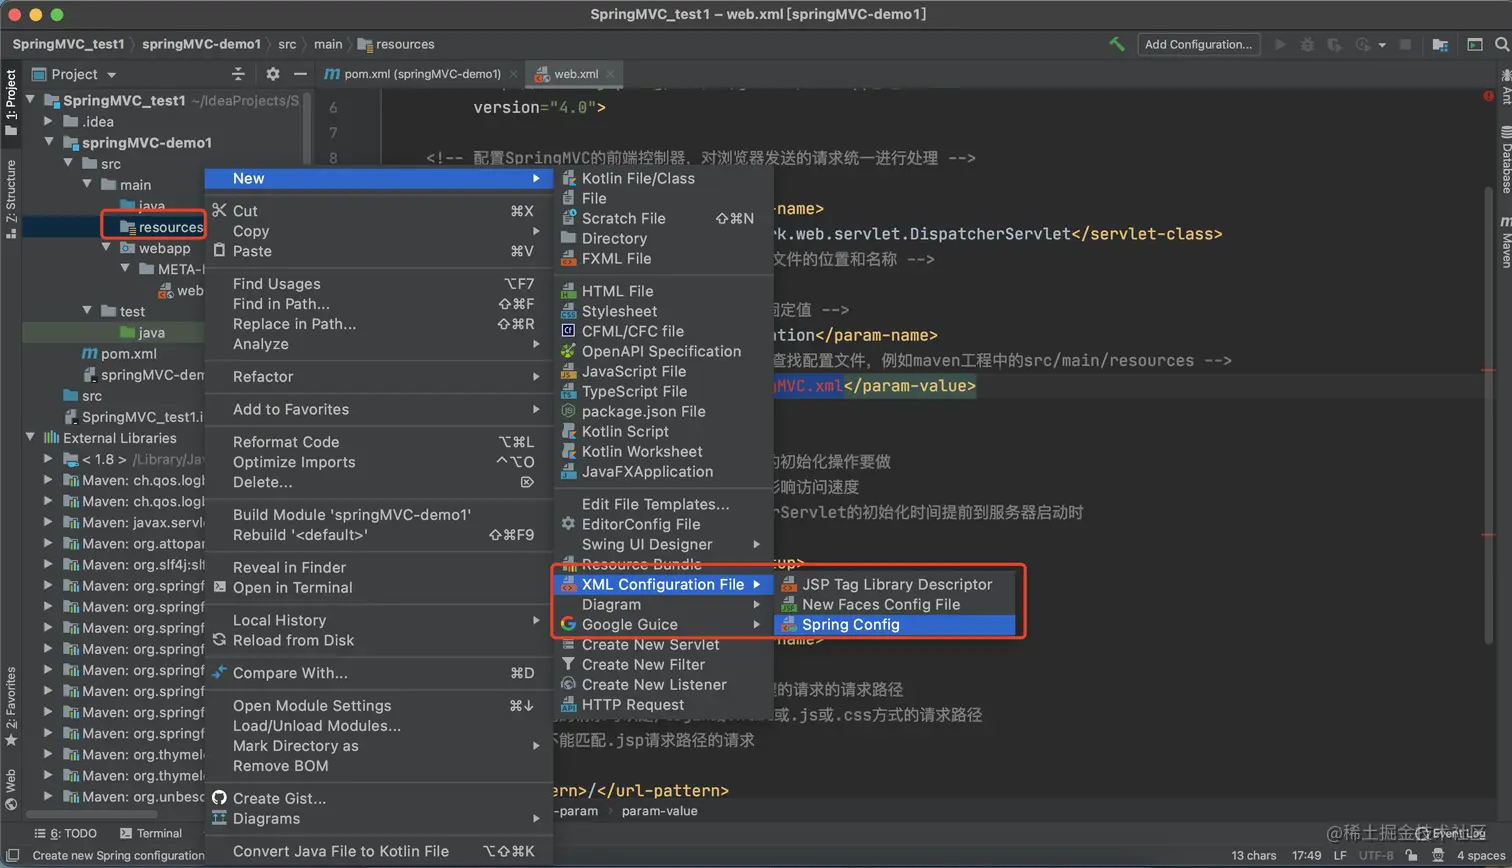Click the Stop square icon in toolbar
The width and height of the screenshot is (1512, 868).
(x=1405, y=44)
